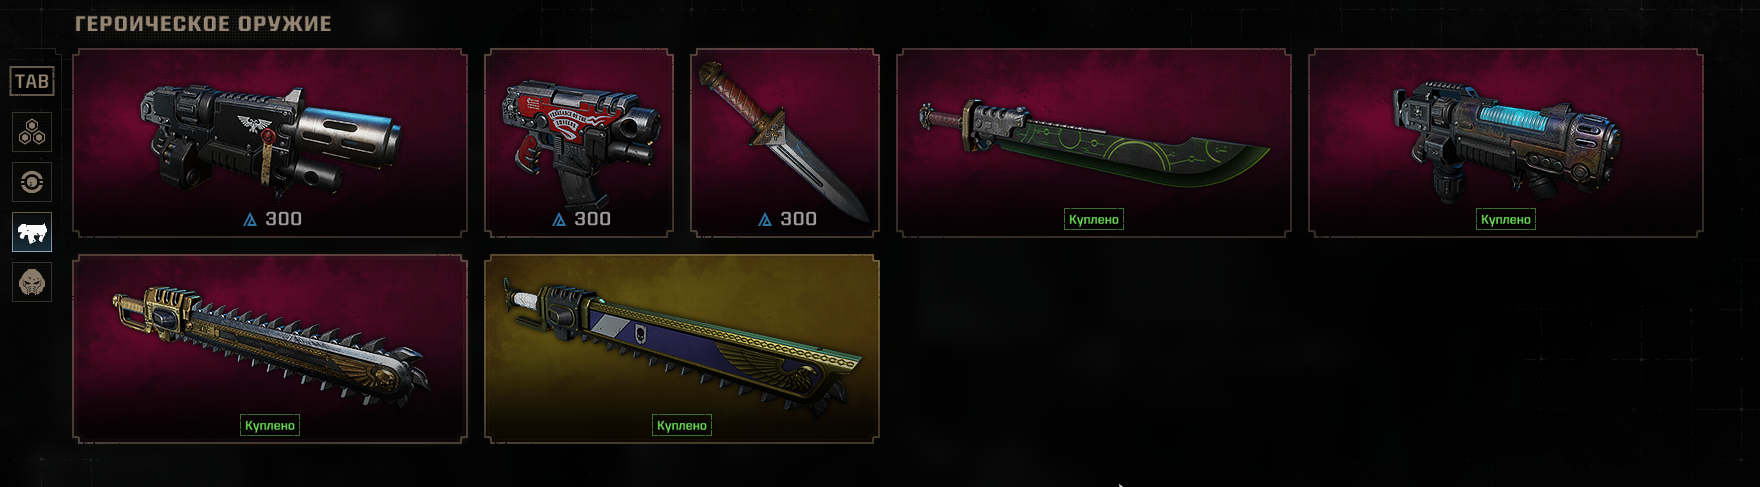Choose the combat knife skin
Screen dimensions: 1760x487
(785, 143)
